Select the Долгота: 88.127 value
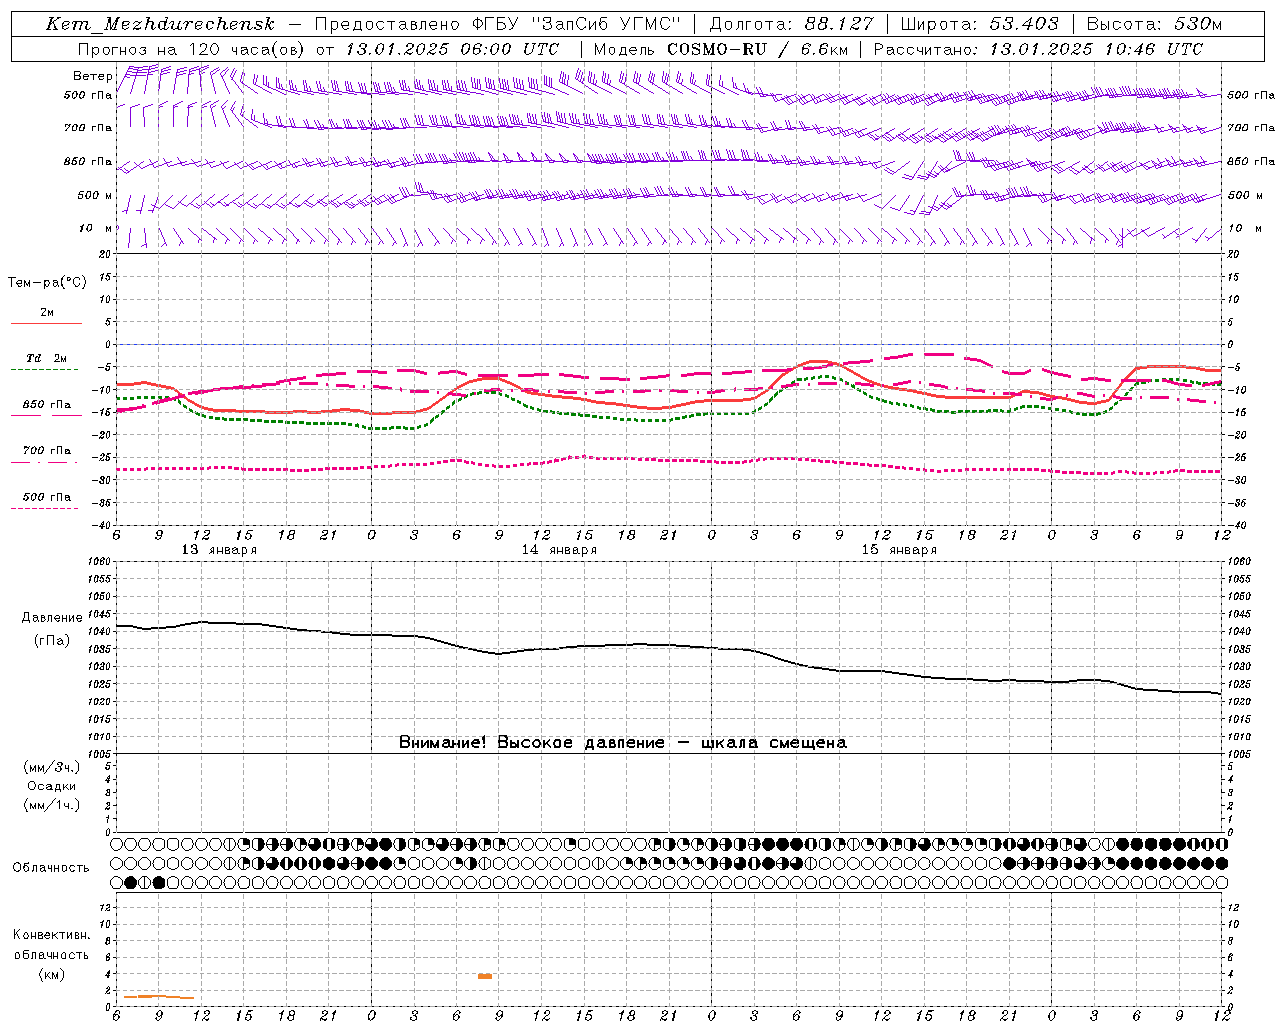The image size is (1280, 1024). point(791,24)
